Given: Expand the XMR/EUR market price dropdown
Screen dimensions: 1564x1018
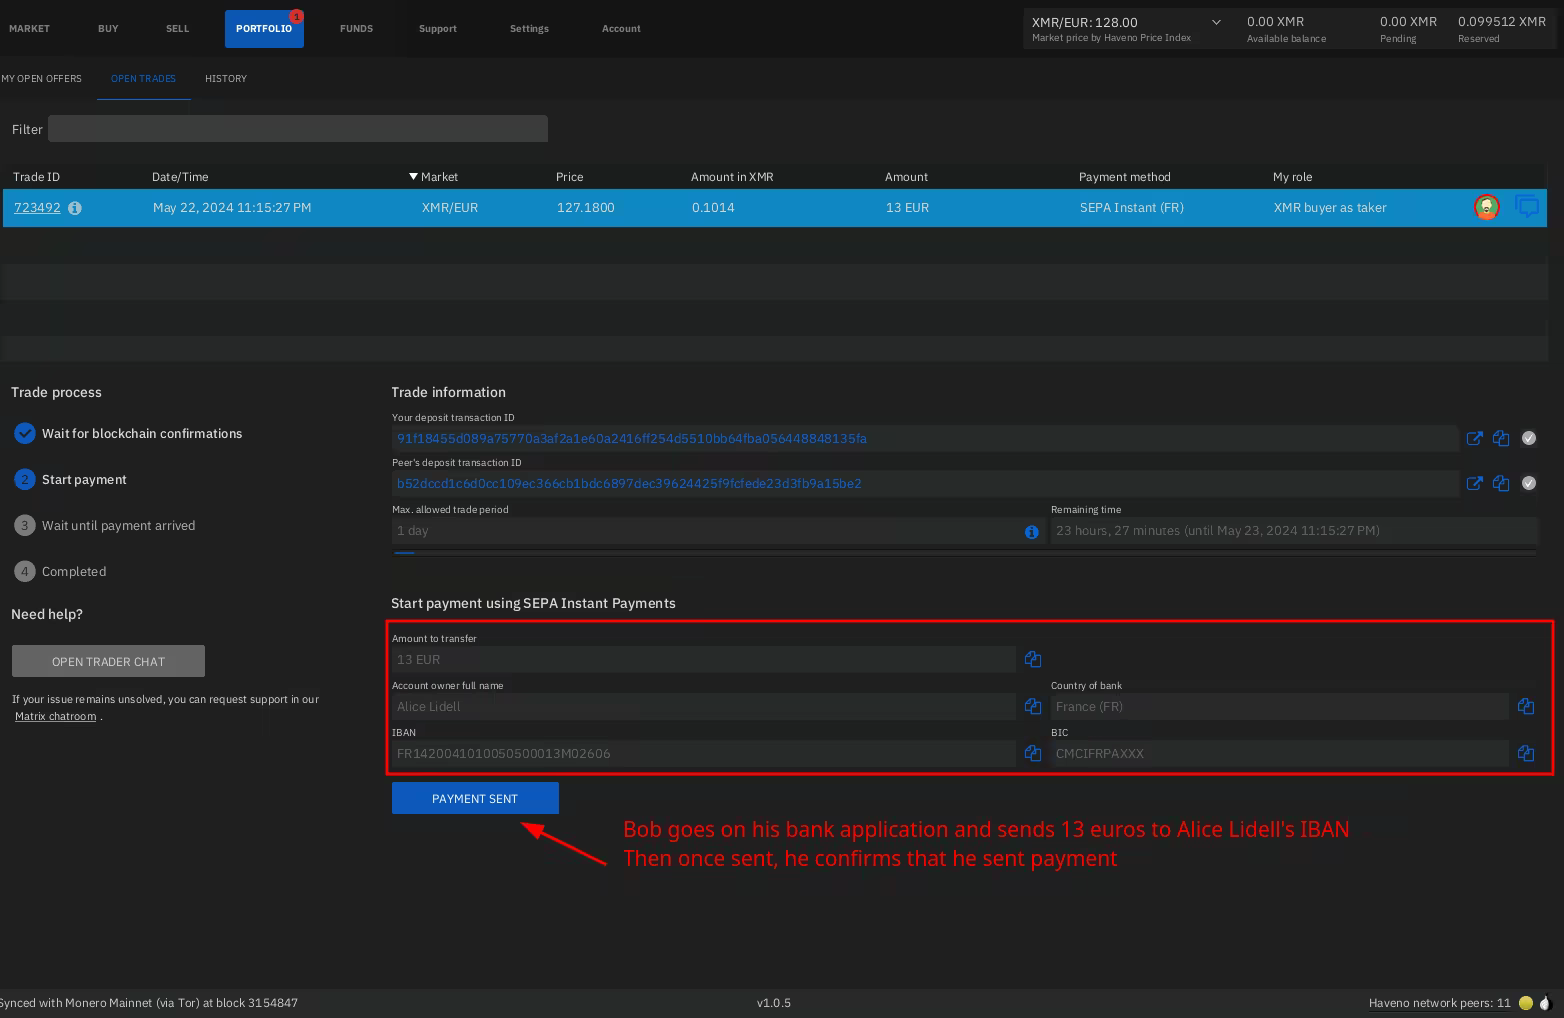Looking at the screenshot, I should pos(1216,22).
